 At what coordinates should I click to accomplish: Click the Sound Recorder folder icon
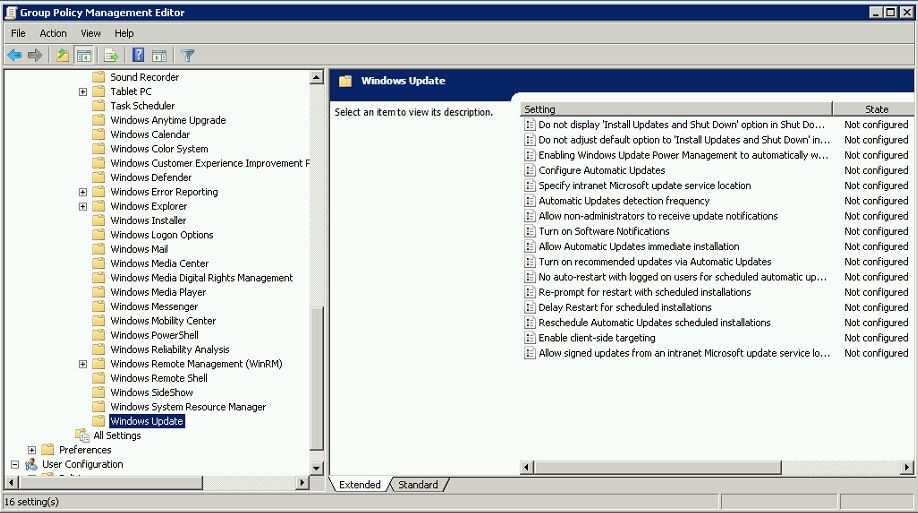[x=99, y=77]
